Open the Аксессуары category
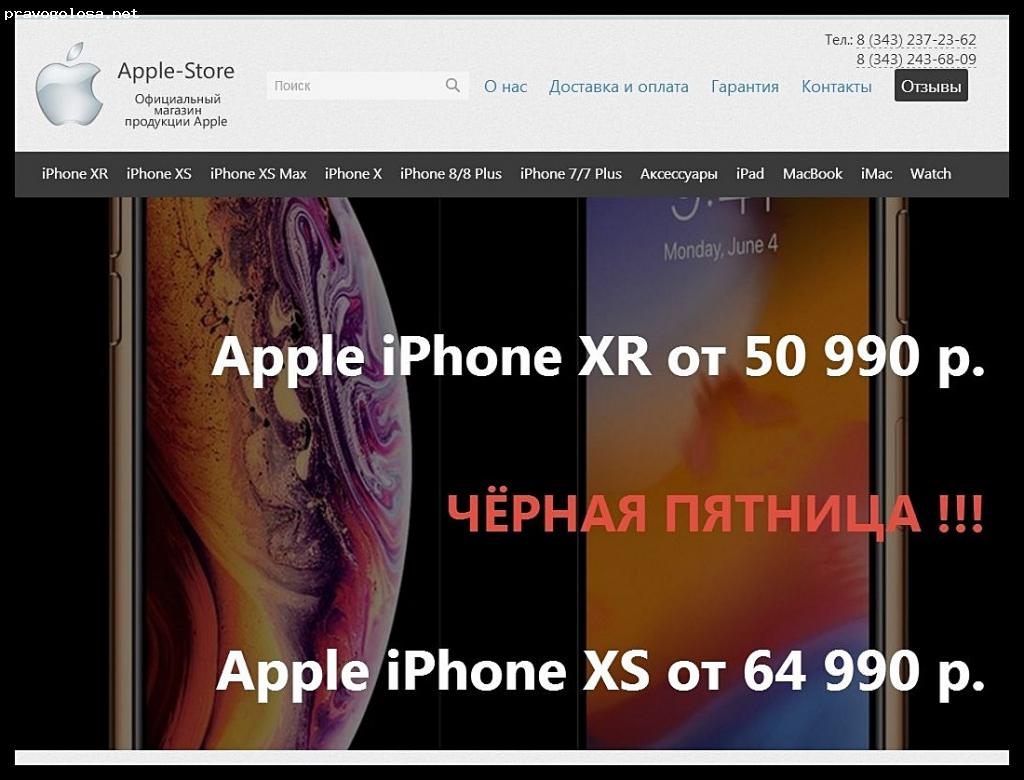 pos(679,174)
